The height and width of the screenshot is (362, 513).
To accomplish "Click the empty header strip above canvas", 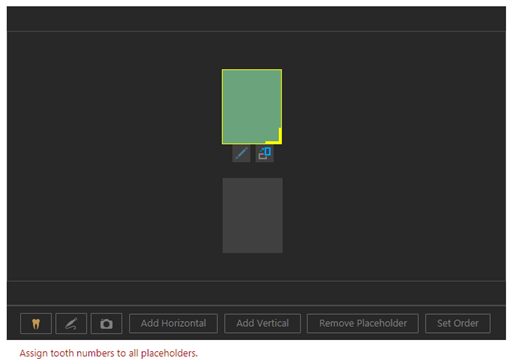I will point(256,19).
